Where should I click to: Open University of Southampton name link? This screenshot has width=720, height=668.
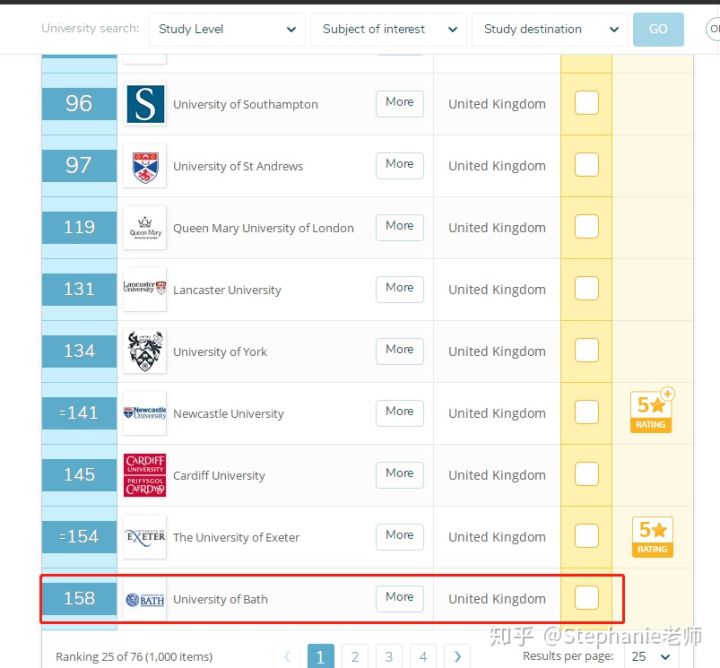point(246,105)
